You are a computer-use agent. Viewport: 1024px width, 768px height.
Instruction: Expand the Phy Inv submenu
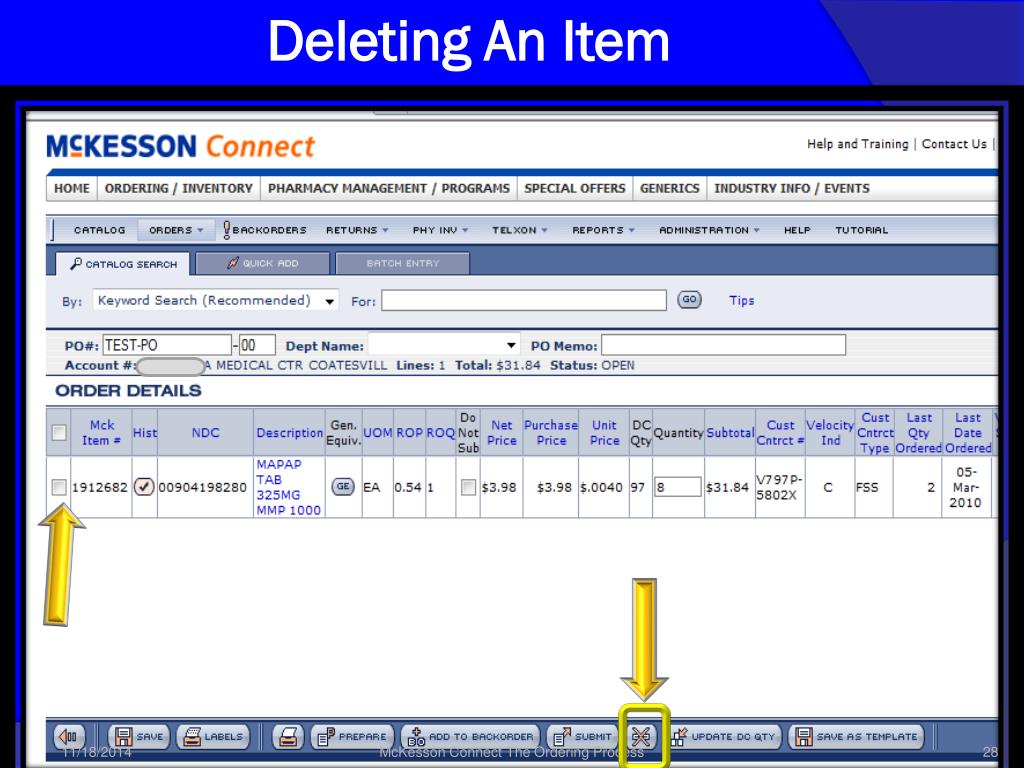[440, 230]
